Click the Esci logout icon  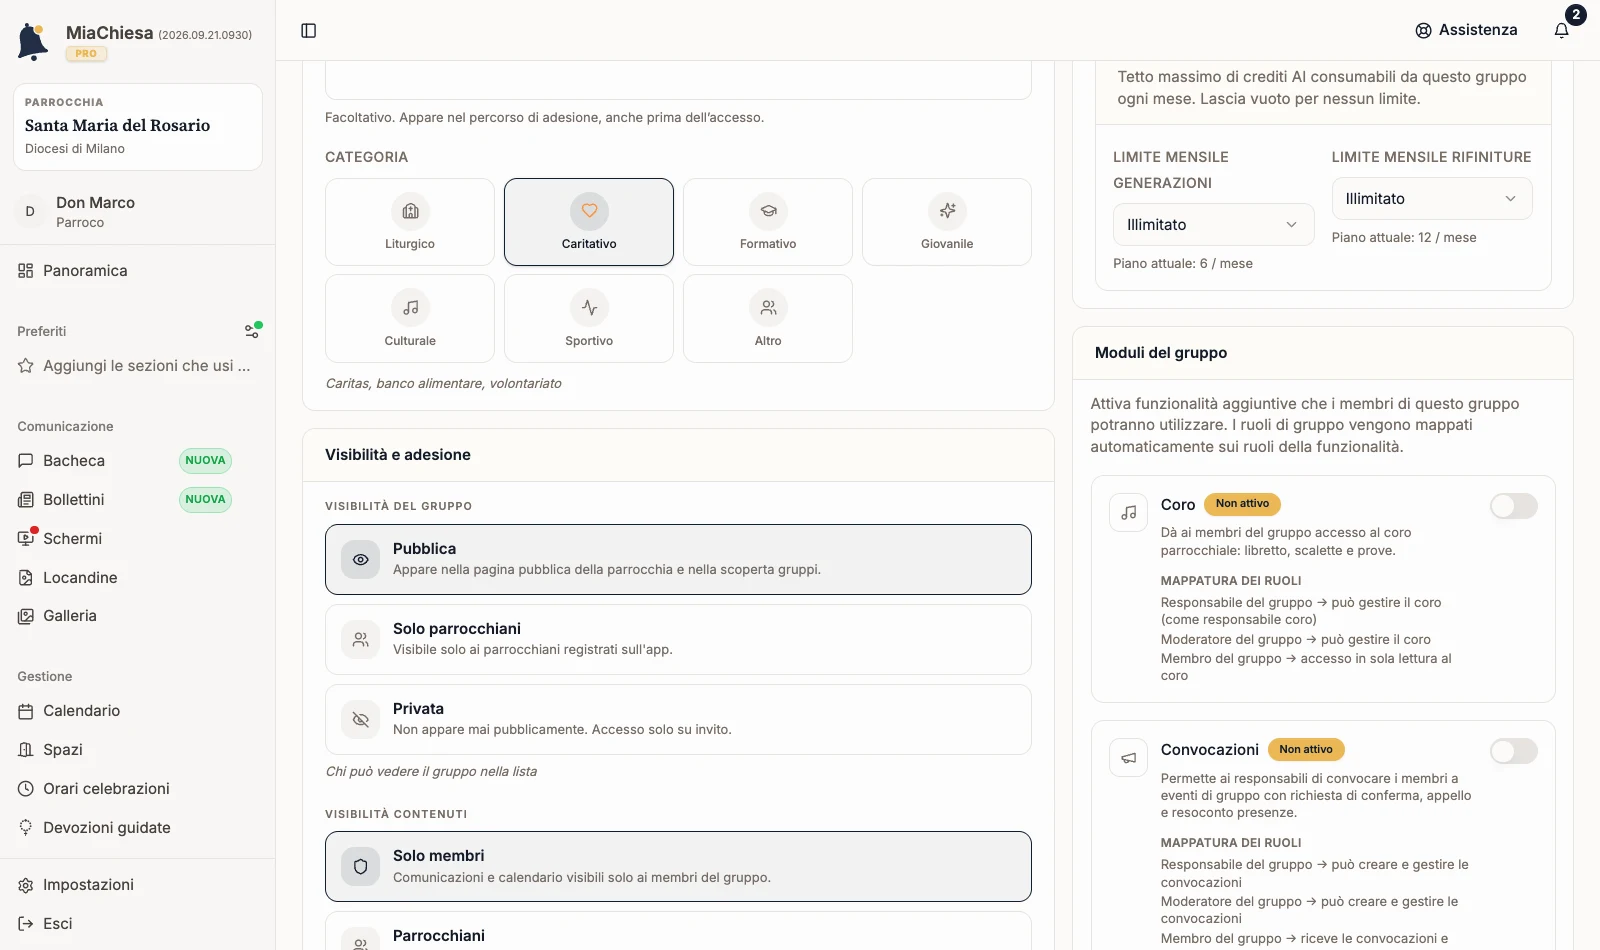[x=26, y=924]
